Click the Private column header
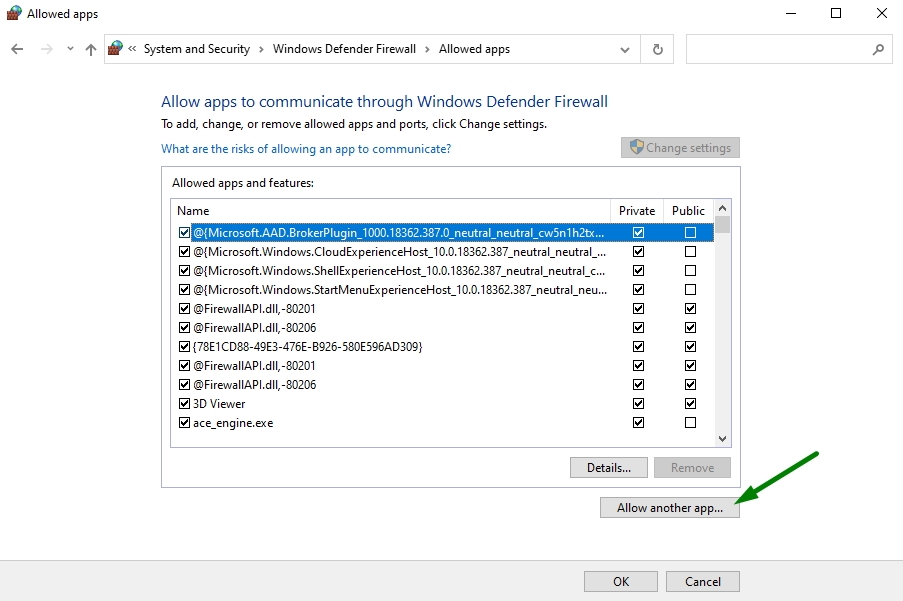The width and height of the screenshot is (903, 601). click(x=637, y=211)
